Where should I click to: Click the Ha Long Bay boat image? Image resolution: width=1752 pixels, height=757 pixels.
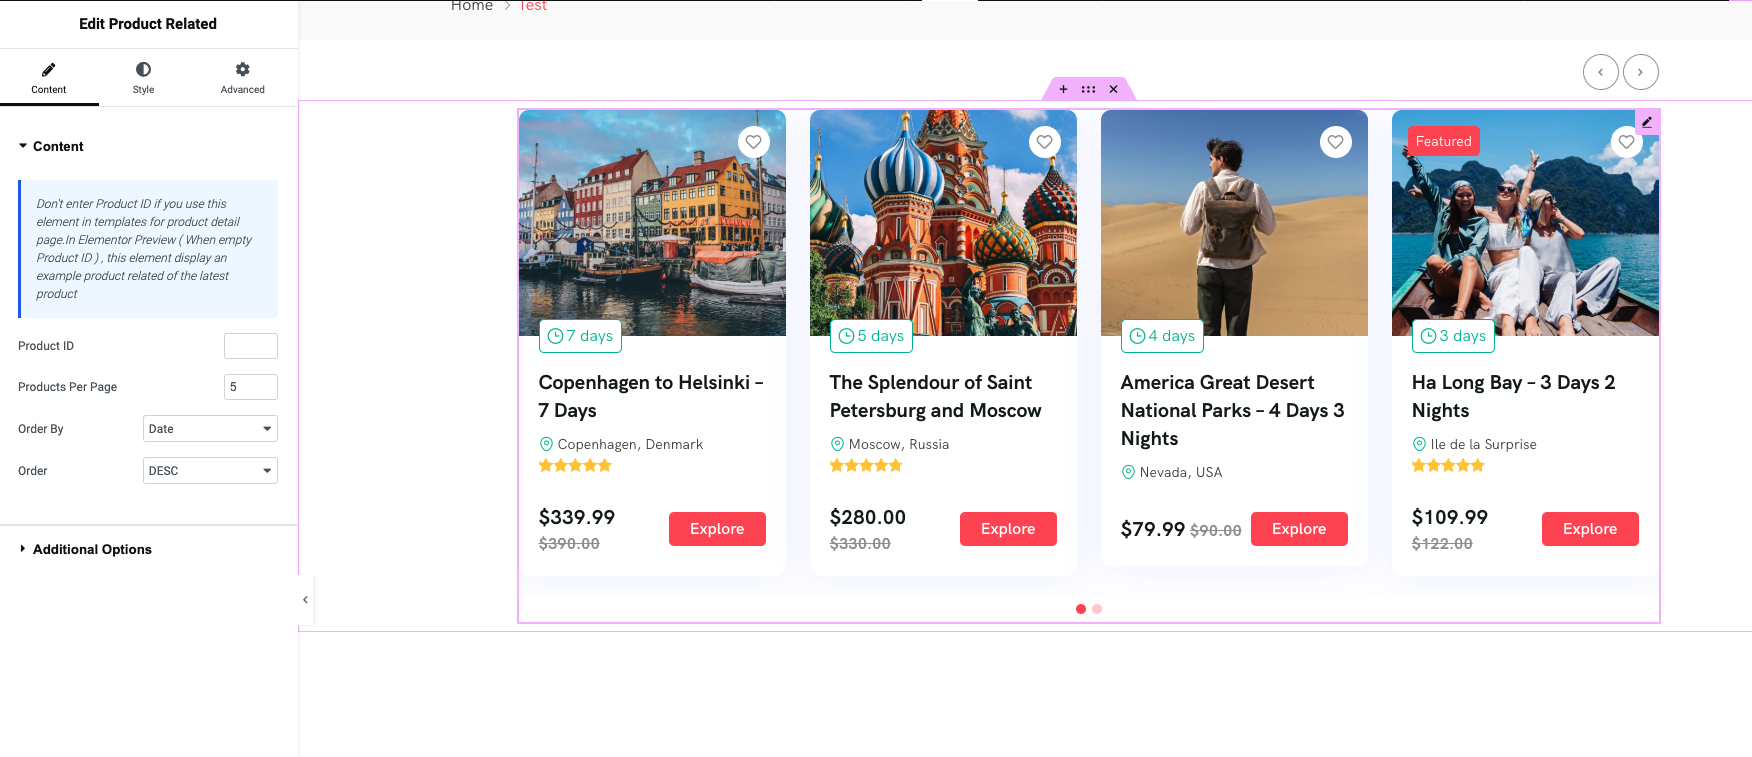(x=1525, y=223)
